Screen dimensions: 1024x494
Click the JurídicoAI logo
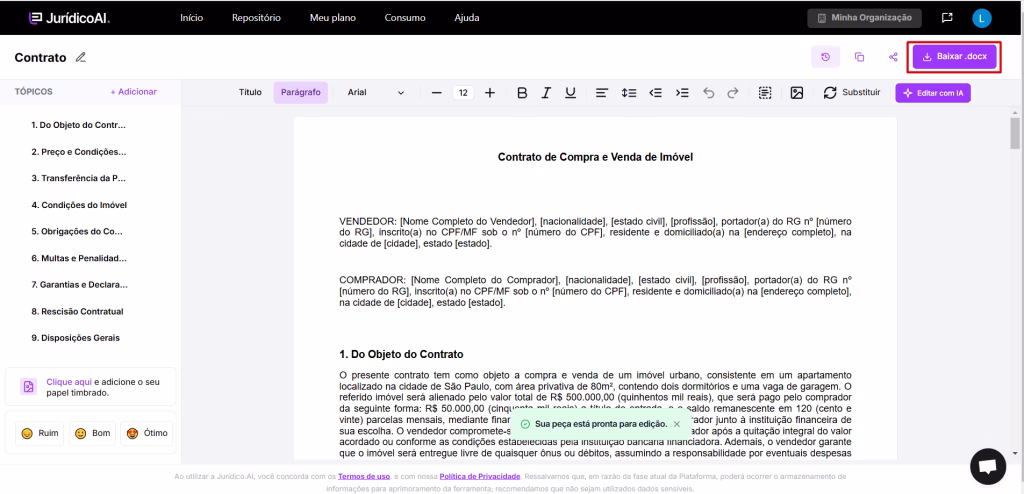pos(69,18)
